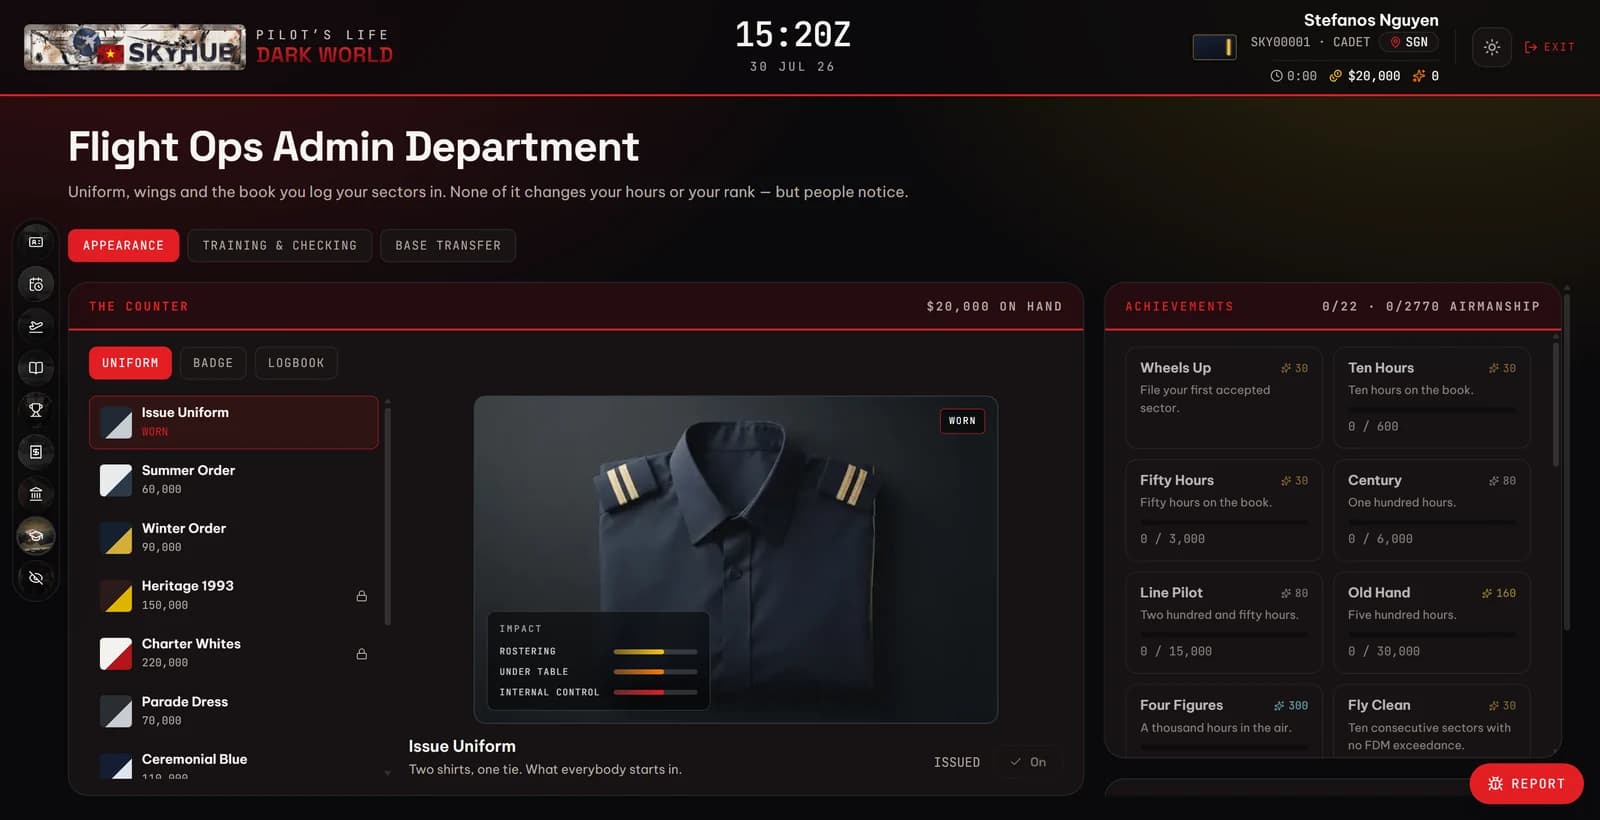Click the '0/22 · 0/2770 AIRMANSHIP' summary
Image resolution: width=1600 pixels, height=820 pixels.
(x=1431, y=307)
